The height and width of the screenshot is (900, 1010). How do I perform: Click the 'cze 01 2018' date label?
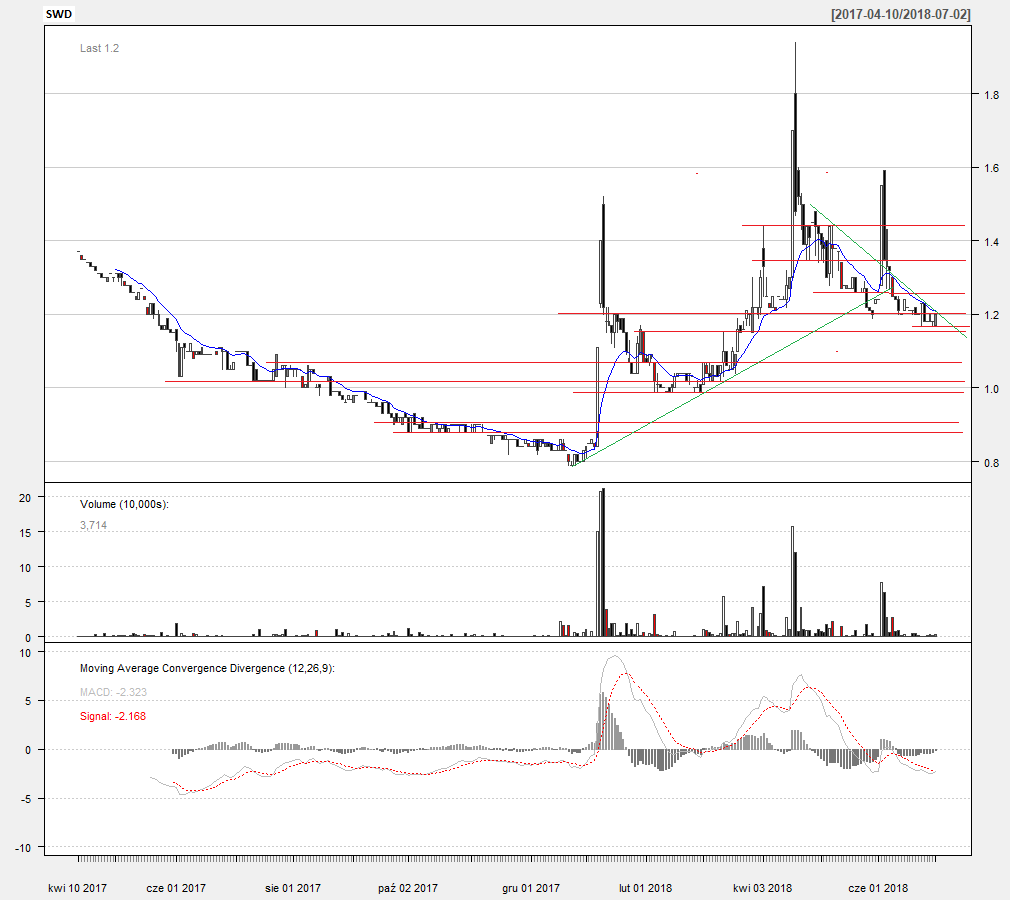click(x=878, y=888)
